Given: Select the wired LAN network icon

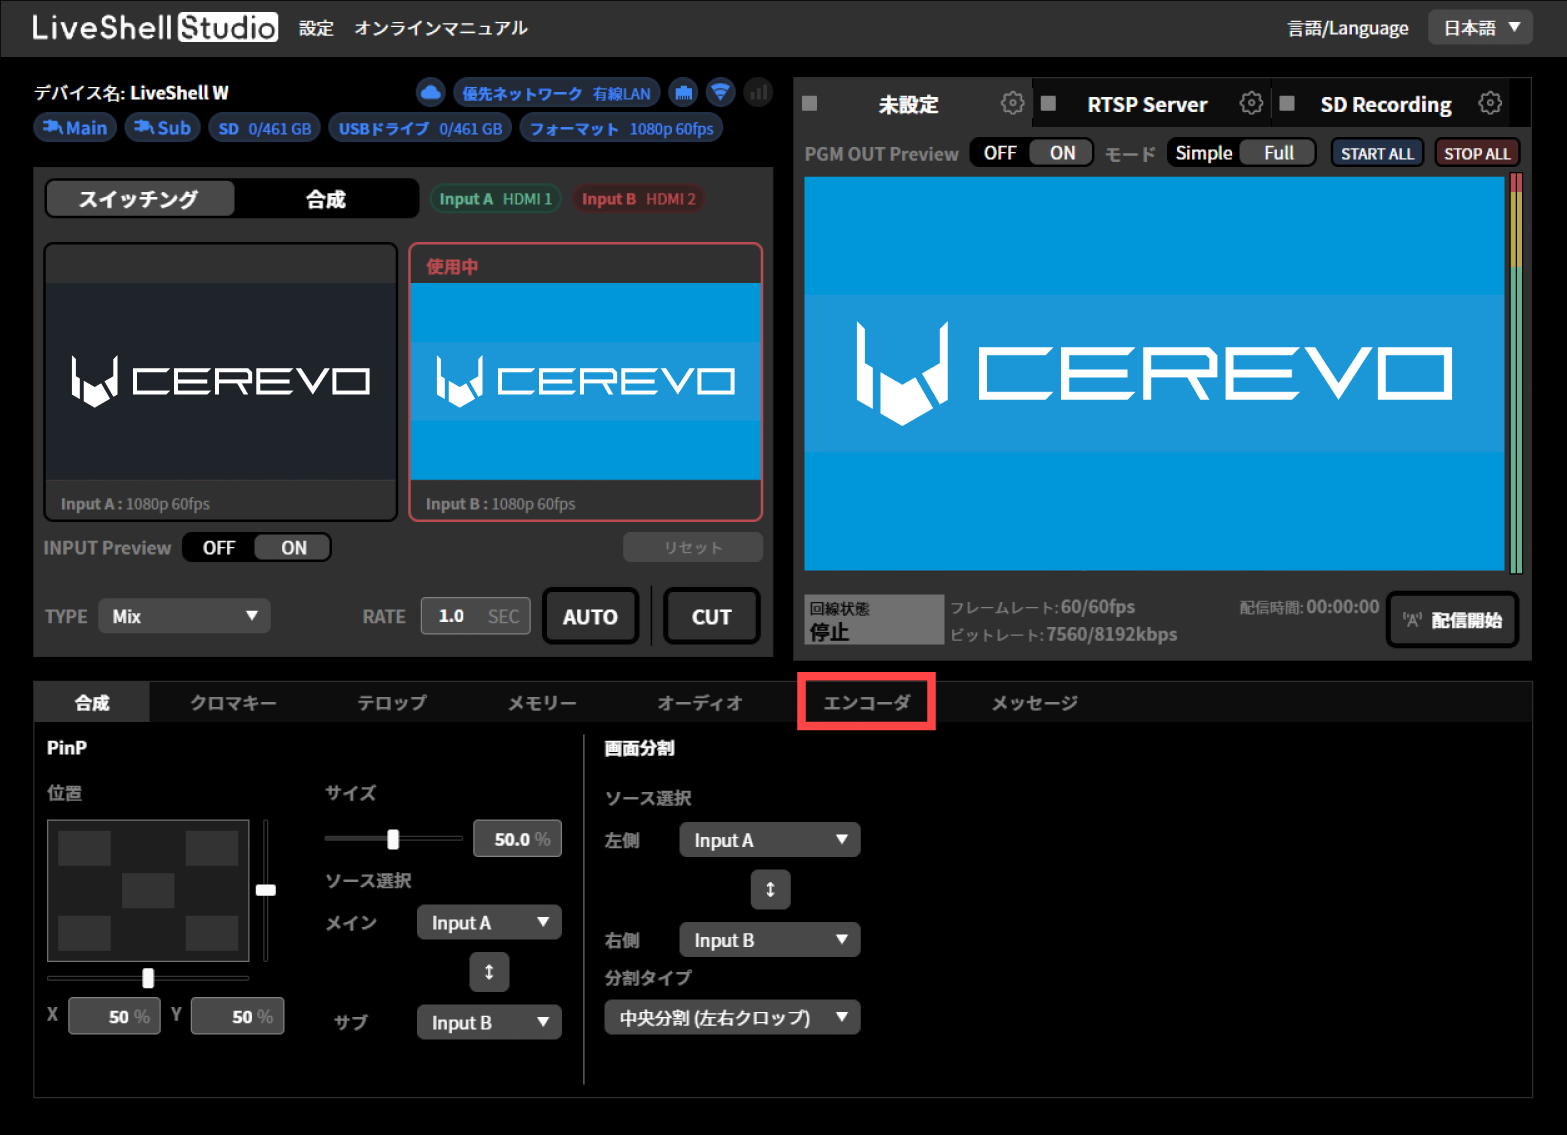Looking at the screenshot, I should (683, 92).
